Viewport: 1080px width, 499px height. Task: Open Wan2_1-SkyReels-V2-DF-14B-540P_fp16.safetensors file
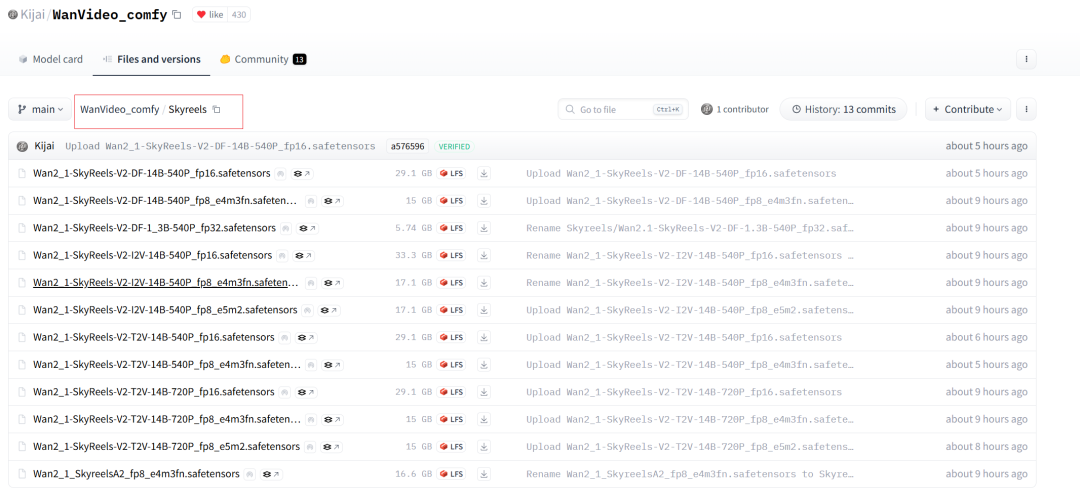click(x=152, y=174)
